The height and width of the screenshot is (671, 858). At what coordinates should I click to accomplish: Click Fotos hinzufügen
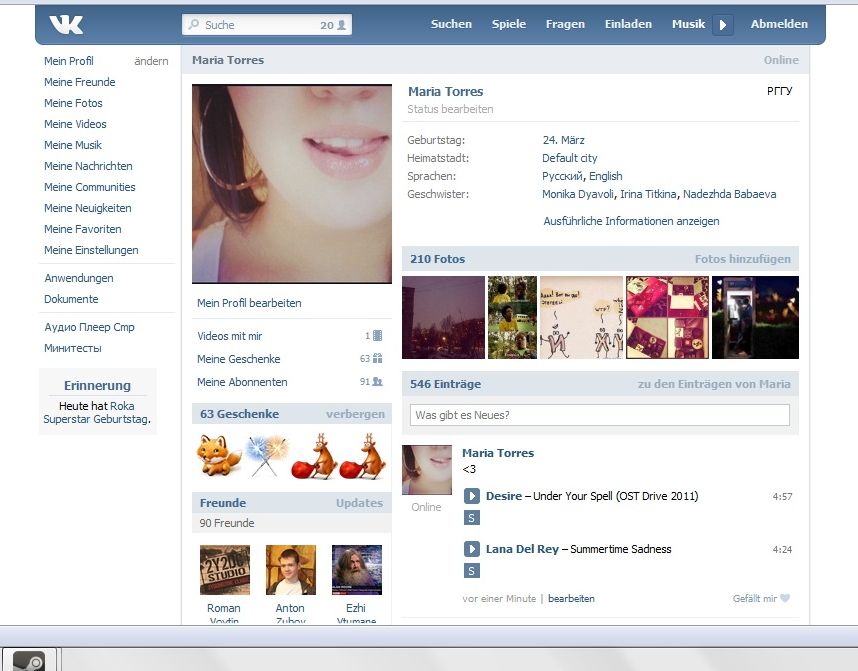pyautogui.click(x=743, y=259)
